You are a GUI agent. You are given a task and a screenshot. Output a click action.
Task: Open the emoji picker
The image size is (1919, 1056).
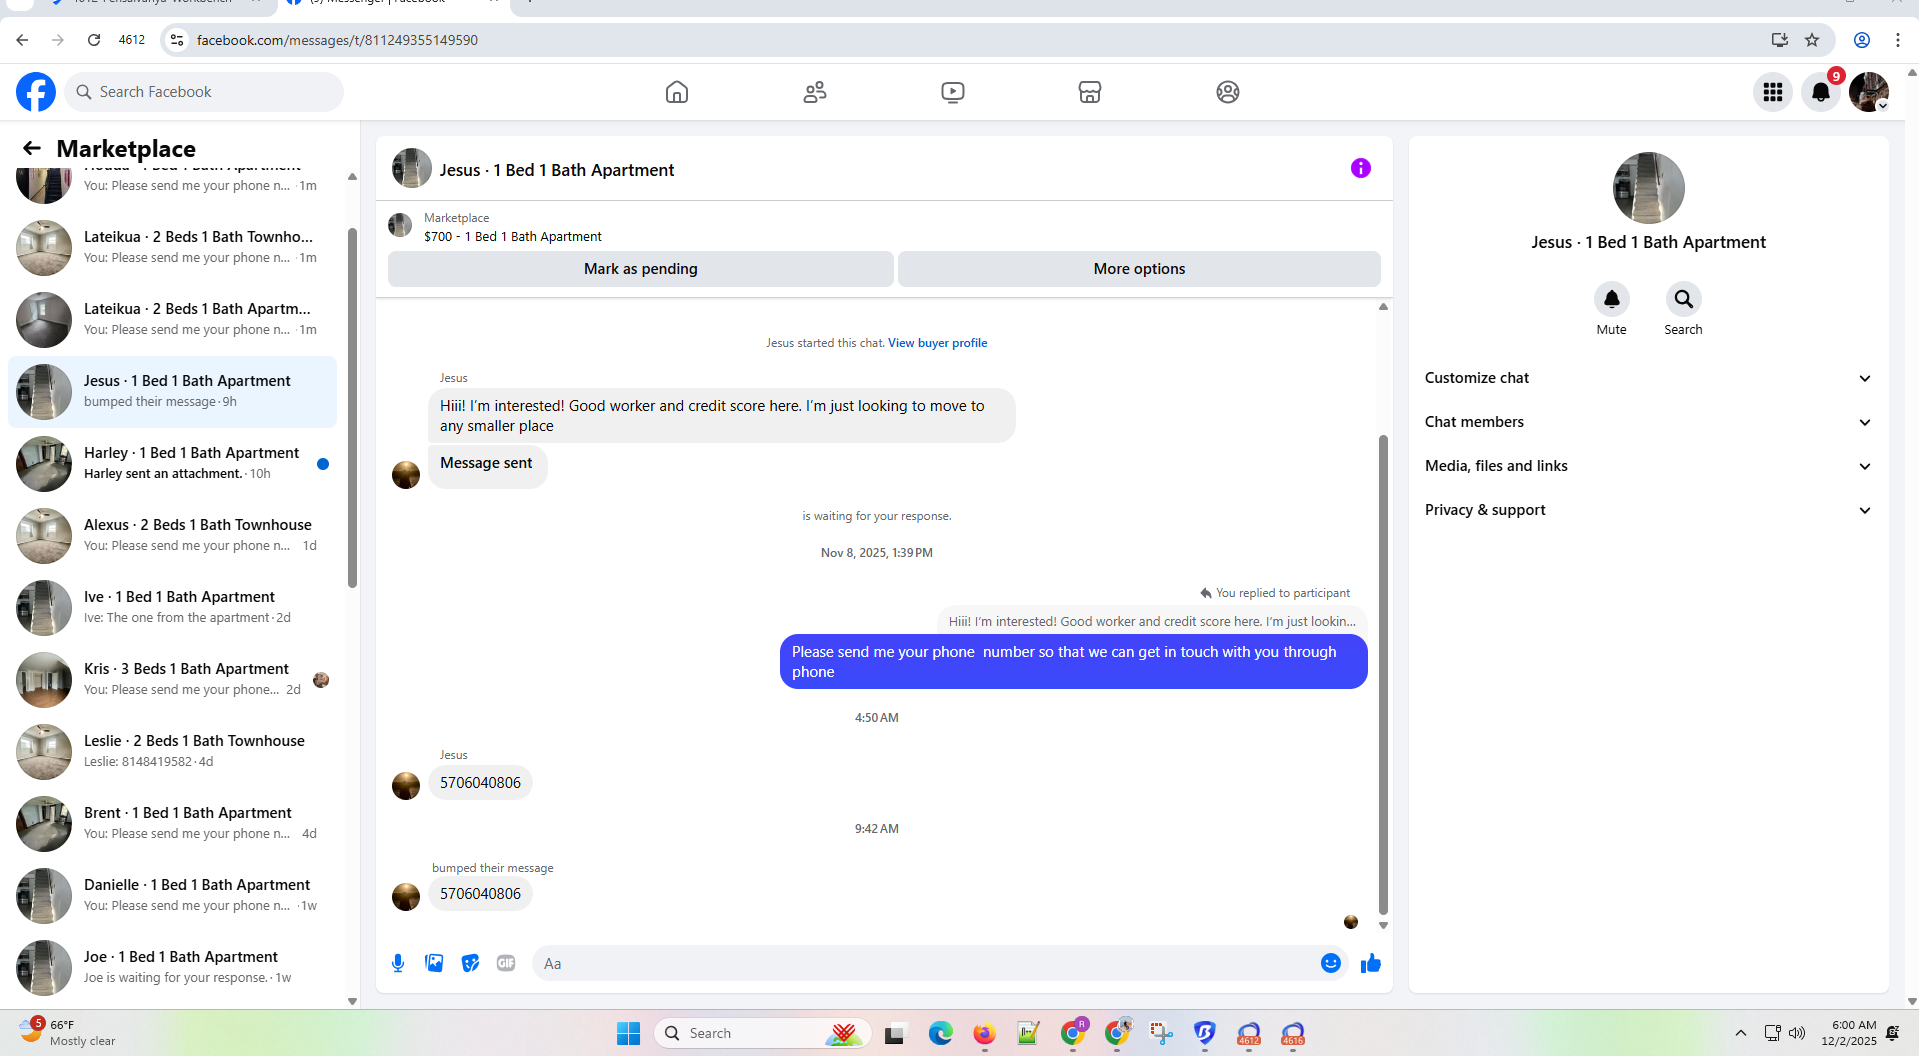[1331, 963]
